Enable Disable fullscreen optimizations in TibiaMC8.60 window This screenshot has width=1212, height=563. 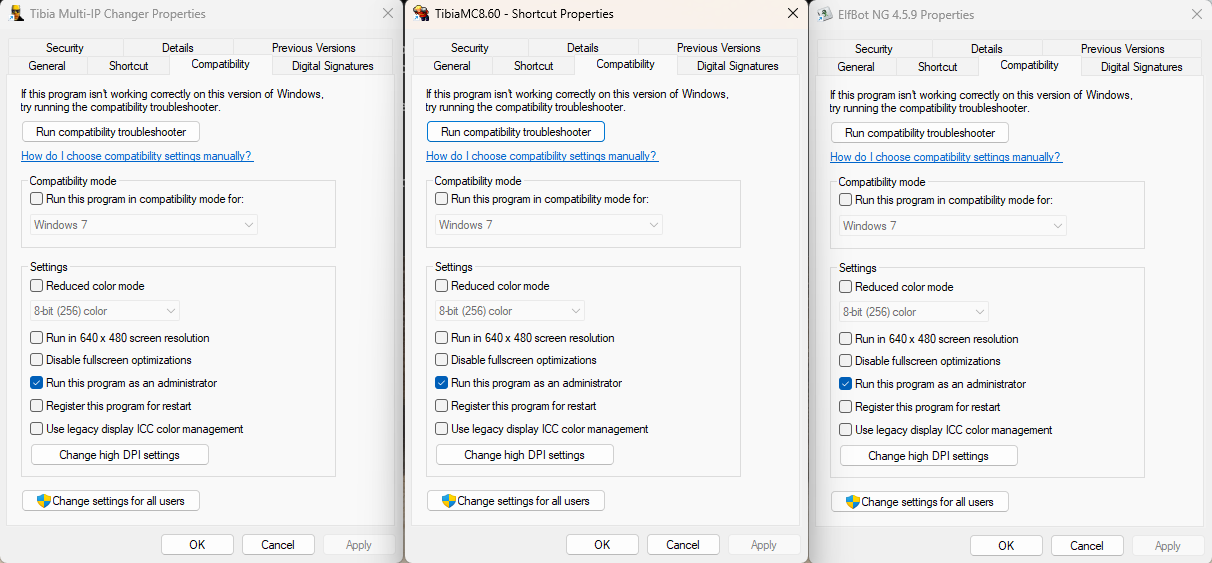[x=442, y=360]
